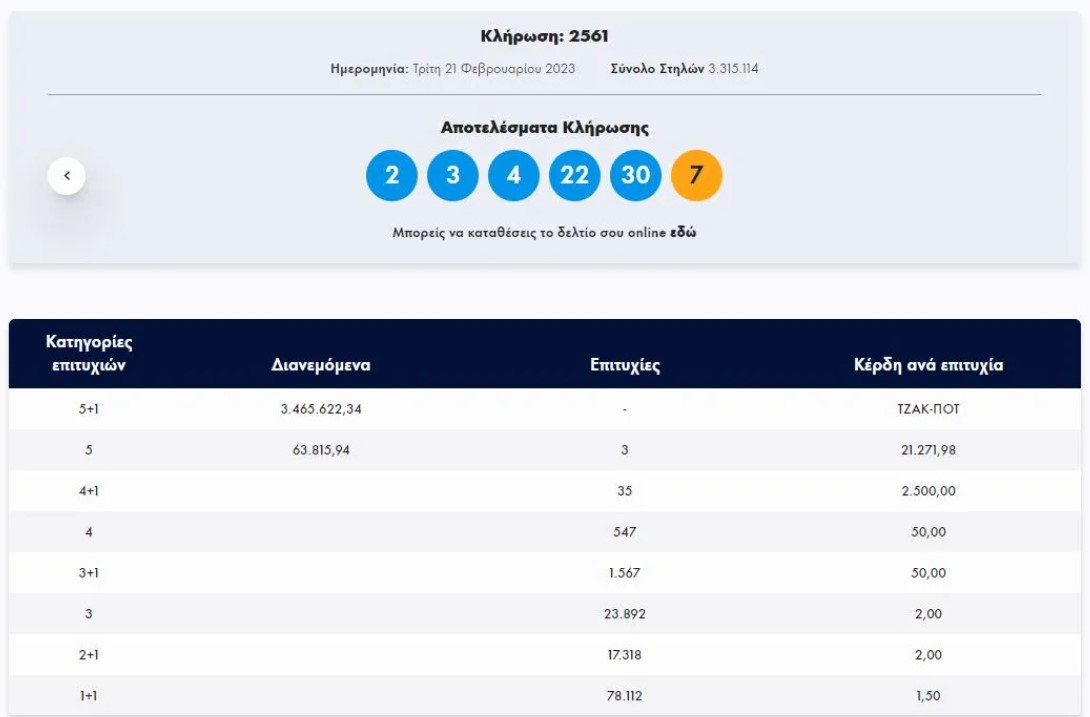
Task: Select the winnings '2.500,00'
Action: [x=928, y=491]
